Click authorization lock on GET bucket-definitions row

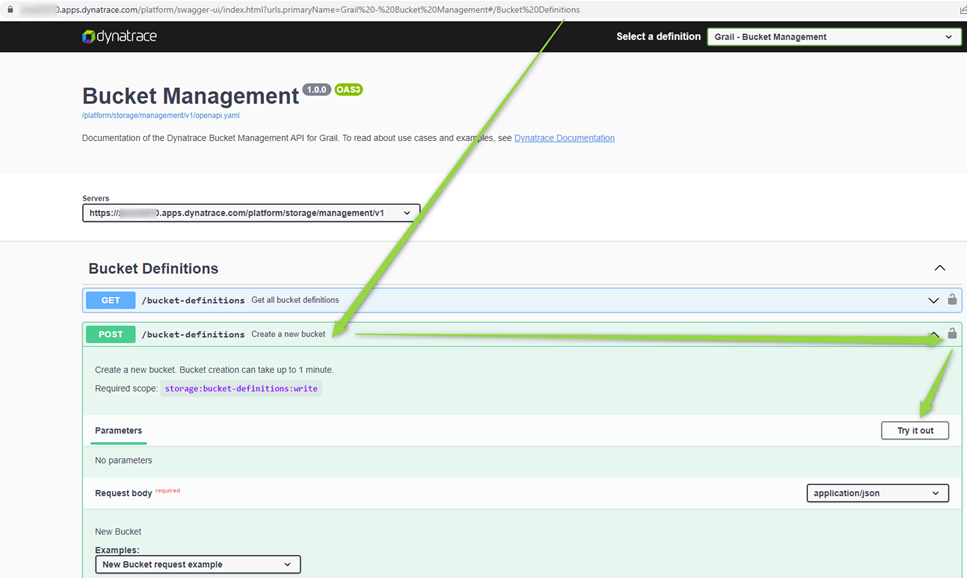tap(952, 299)
